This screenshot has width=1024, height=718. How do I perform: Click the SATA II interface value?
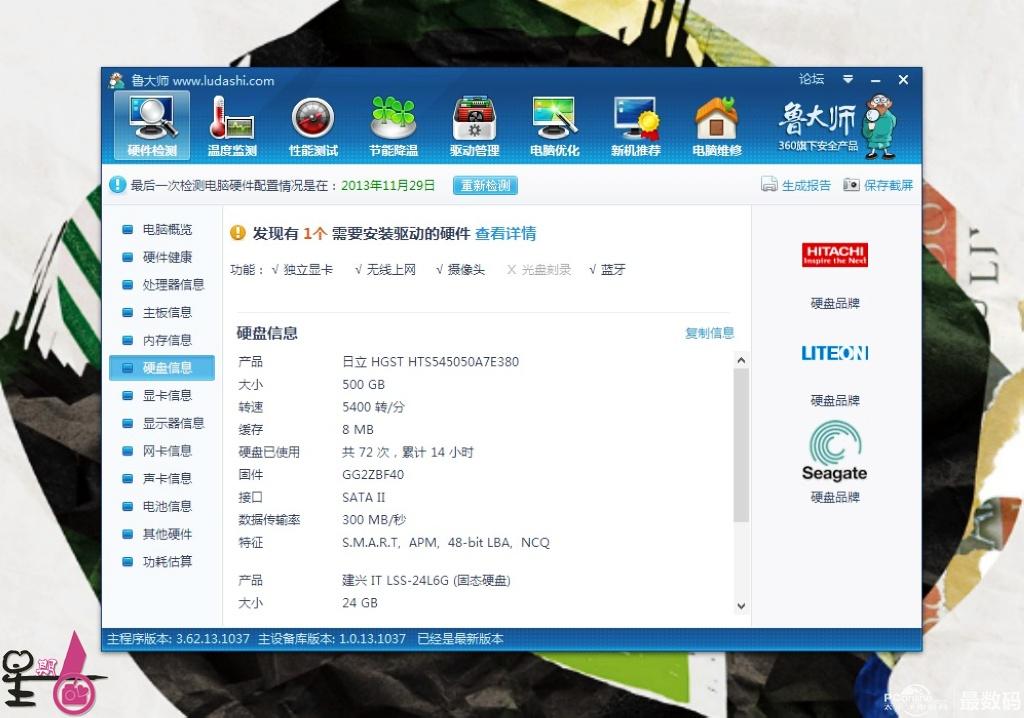pos(364,497)
